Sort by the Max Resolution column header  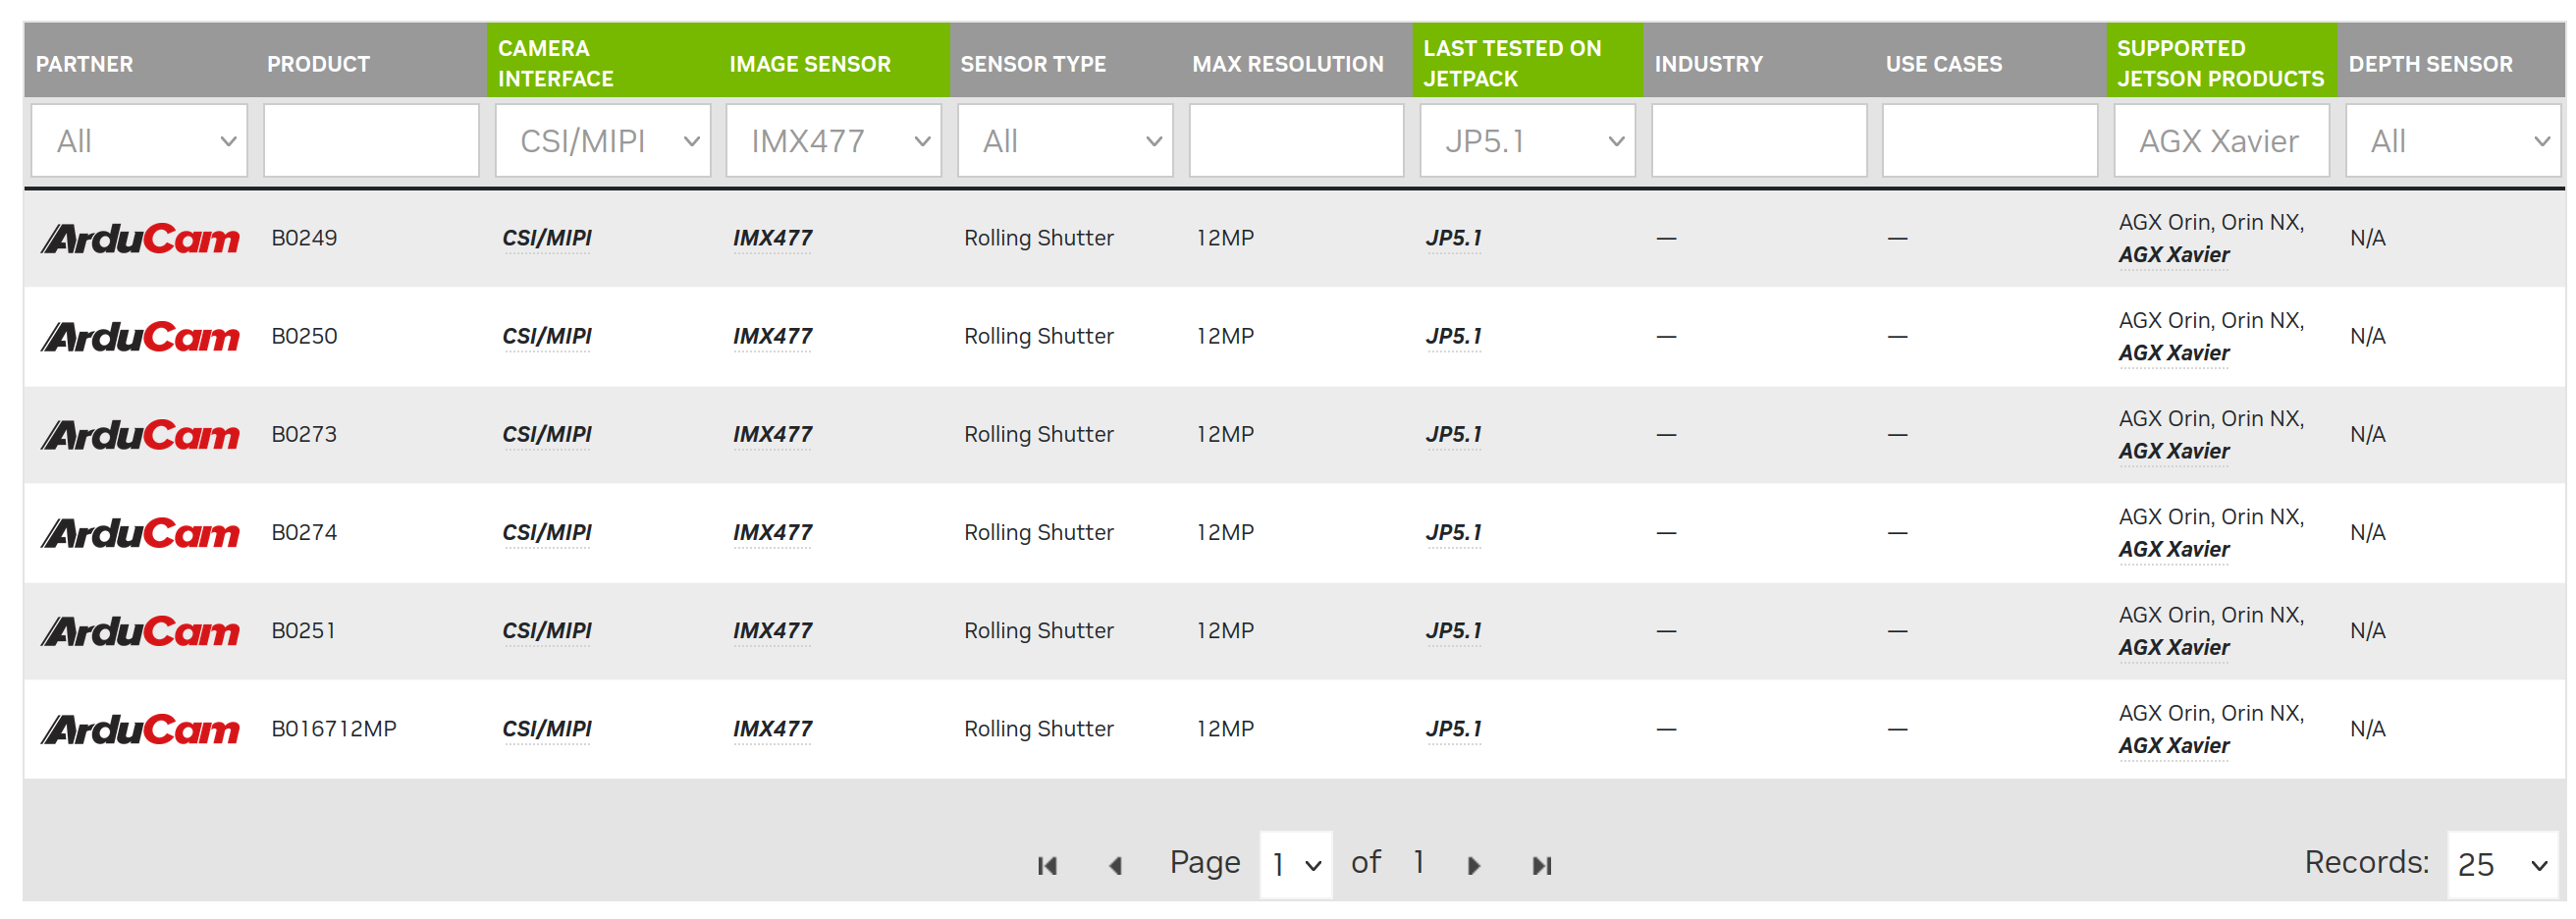click(1287, 64)
